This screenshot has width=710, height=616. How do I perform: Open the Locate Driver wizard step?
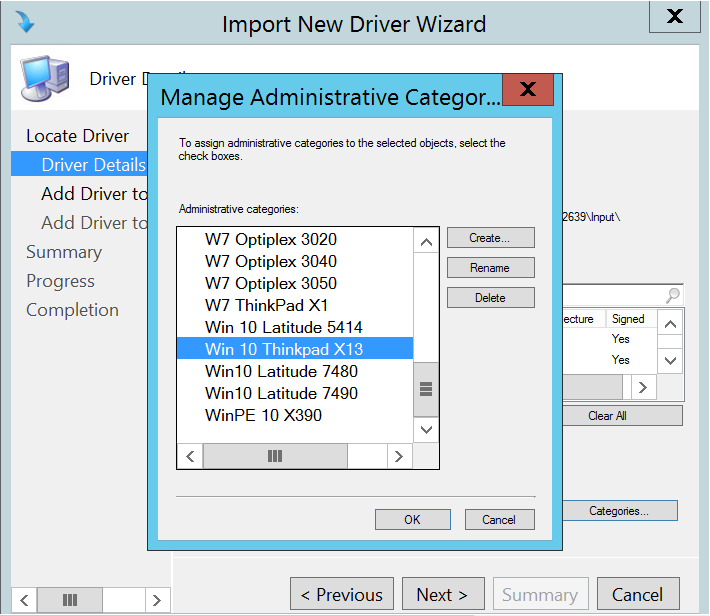77,136
